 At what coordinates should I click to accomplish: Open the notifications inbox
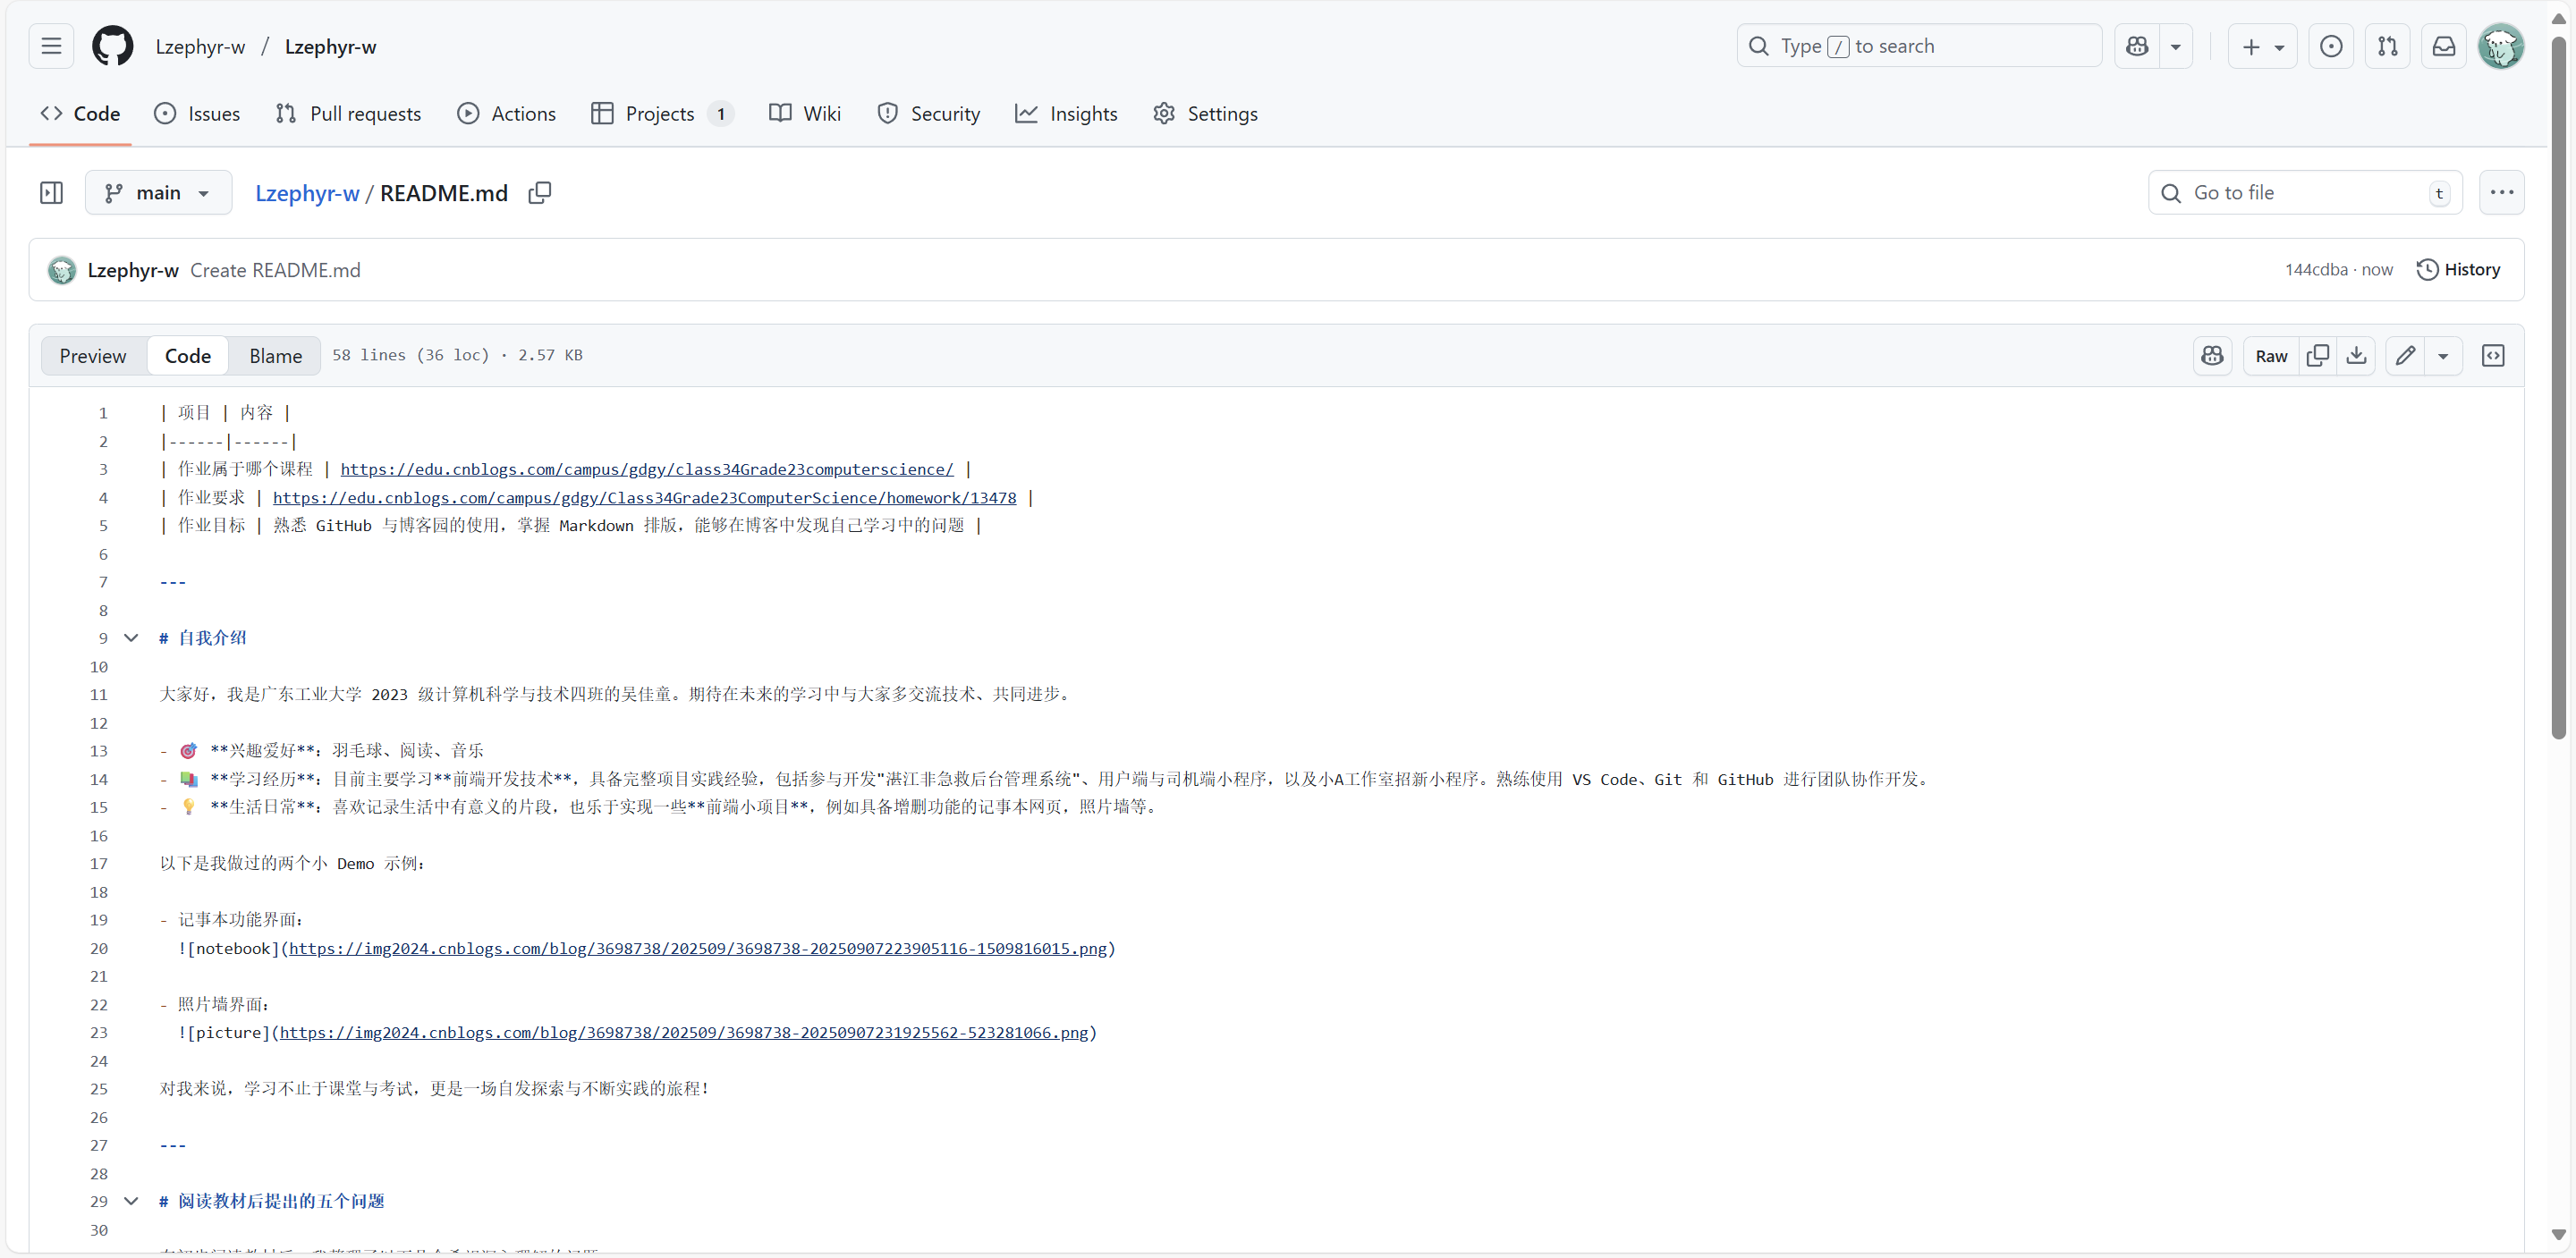2443,46
